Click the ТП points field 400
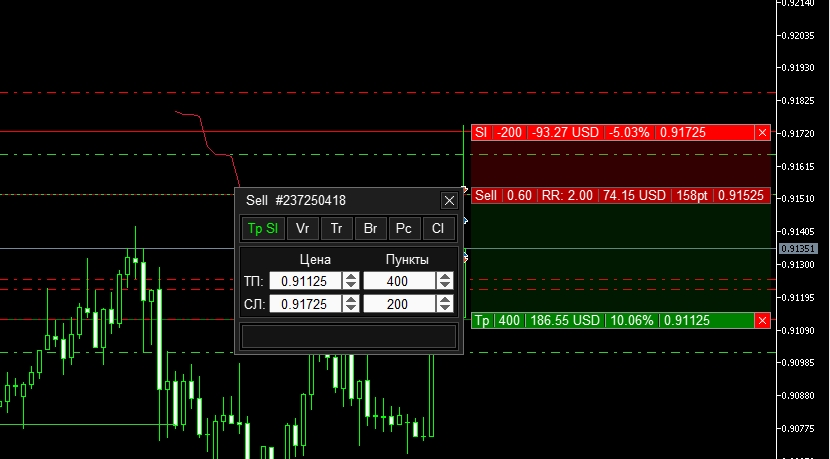The width and height of the screenshot is (830, 459). coord(399,281)
